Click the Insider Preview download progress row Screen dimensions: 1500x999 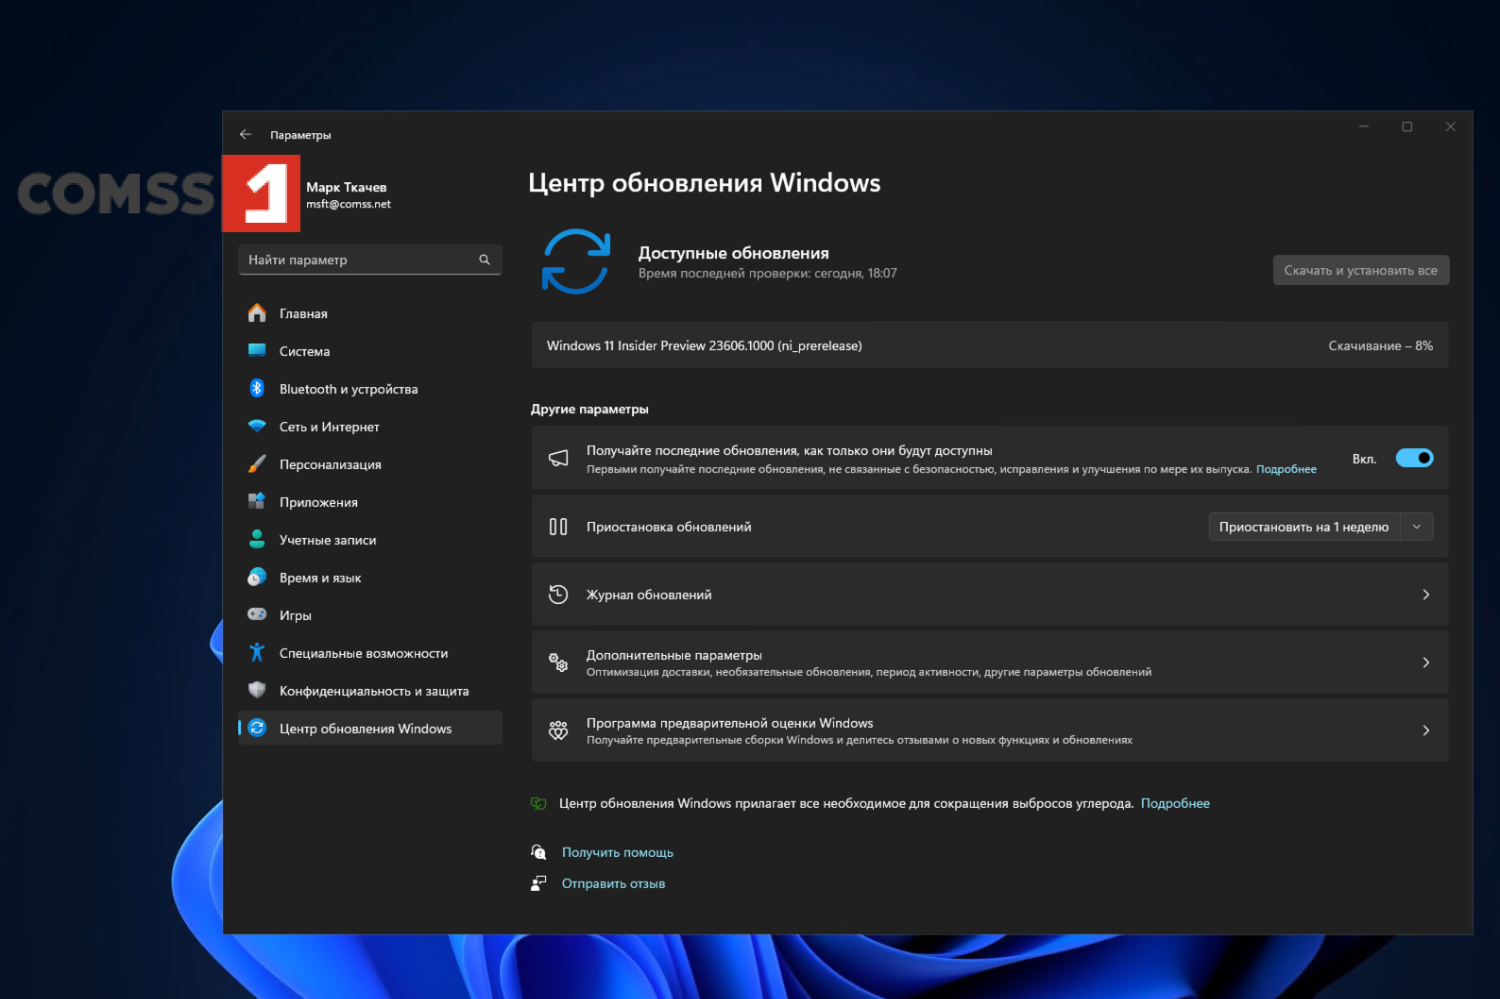point(990,345)
